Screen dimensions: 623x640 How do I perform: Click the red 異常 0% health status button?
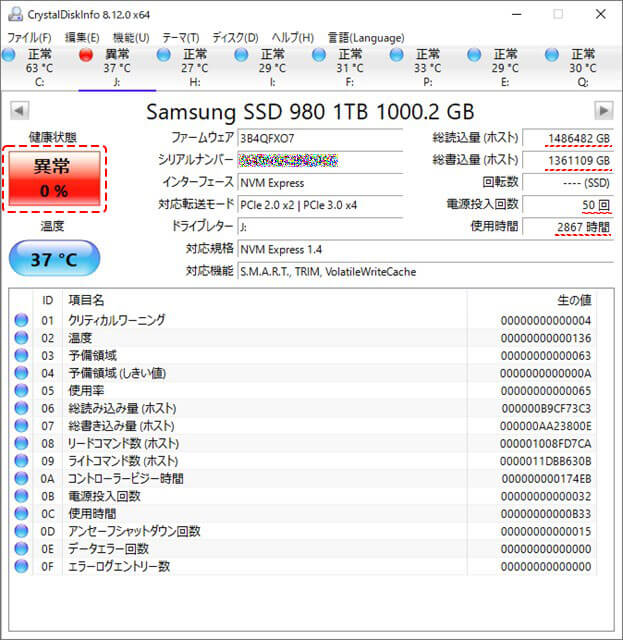pyautogui.click(x=54, y=179)
